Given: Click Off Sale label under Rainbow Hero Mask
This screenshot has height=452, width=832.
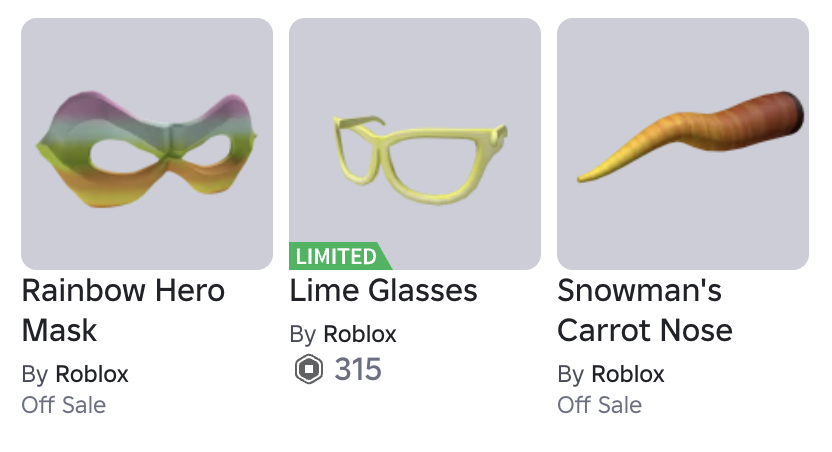Looking at the screenshot, I should 64,405.
